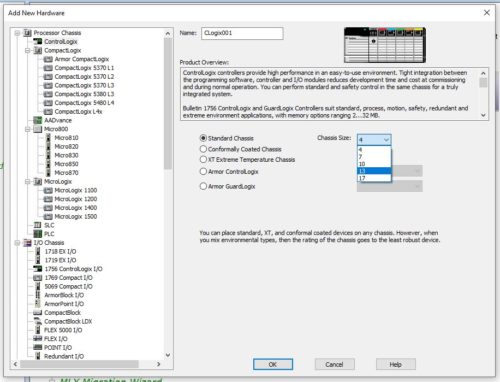This screenshot has height=382, width=500.
Task: Click the Name input field
Action: [x=242, y=33]
